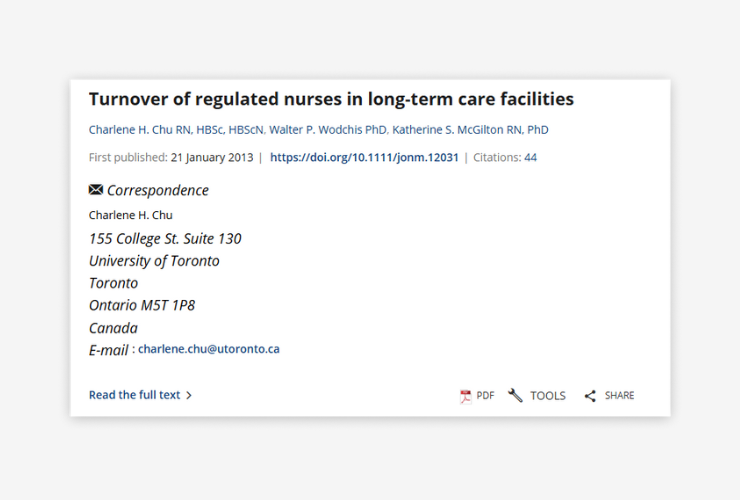This screenshot has height=500, width=740.
Task: Open Read the full text link
Action: tap(135, 395)
